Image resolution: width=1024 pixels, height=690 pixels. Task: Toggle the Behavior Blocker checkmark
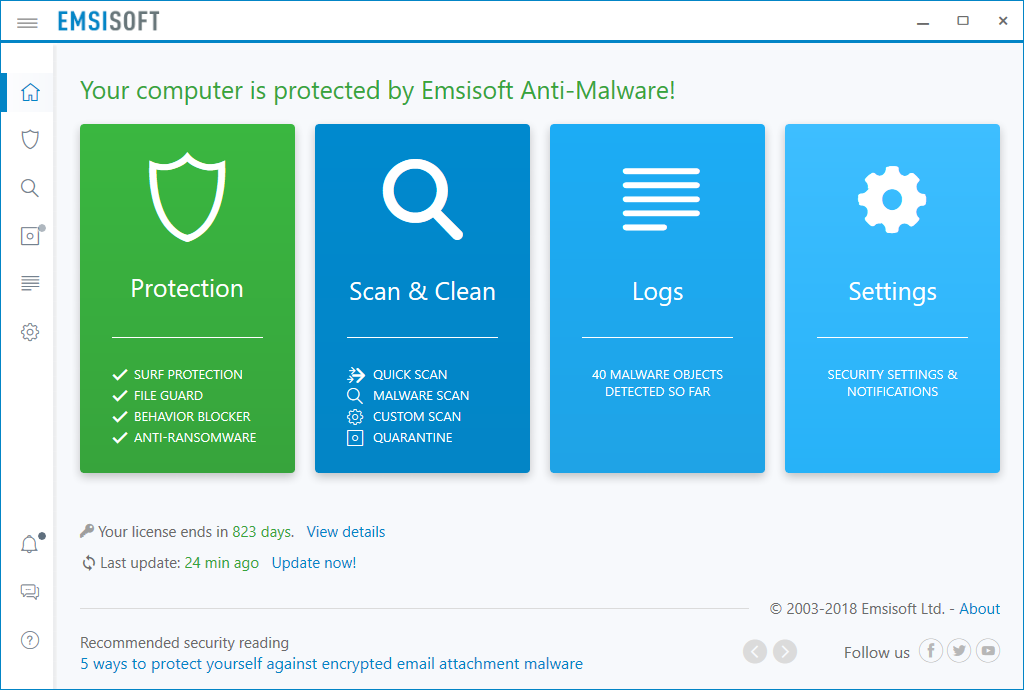point(120,417)
